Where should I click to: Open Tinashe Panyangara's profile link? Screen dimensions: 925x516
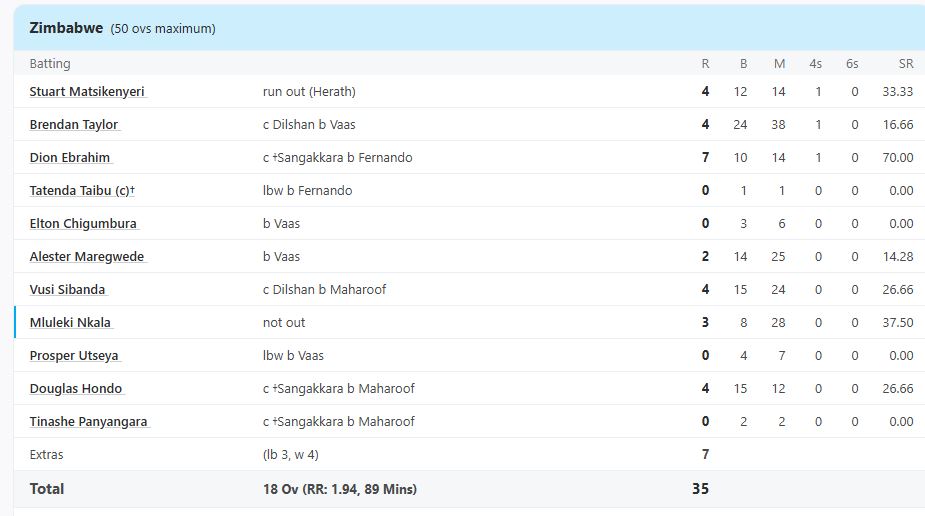tap(88, 422)
